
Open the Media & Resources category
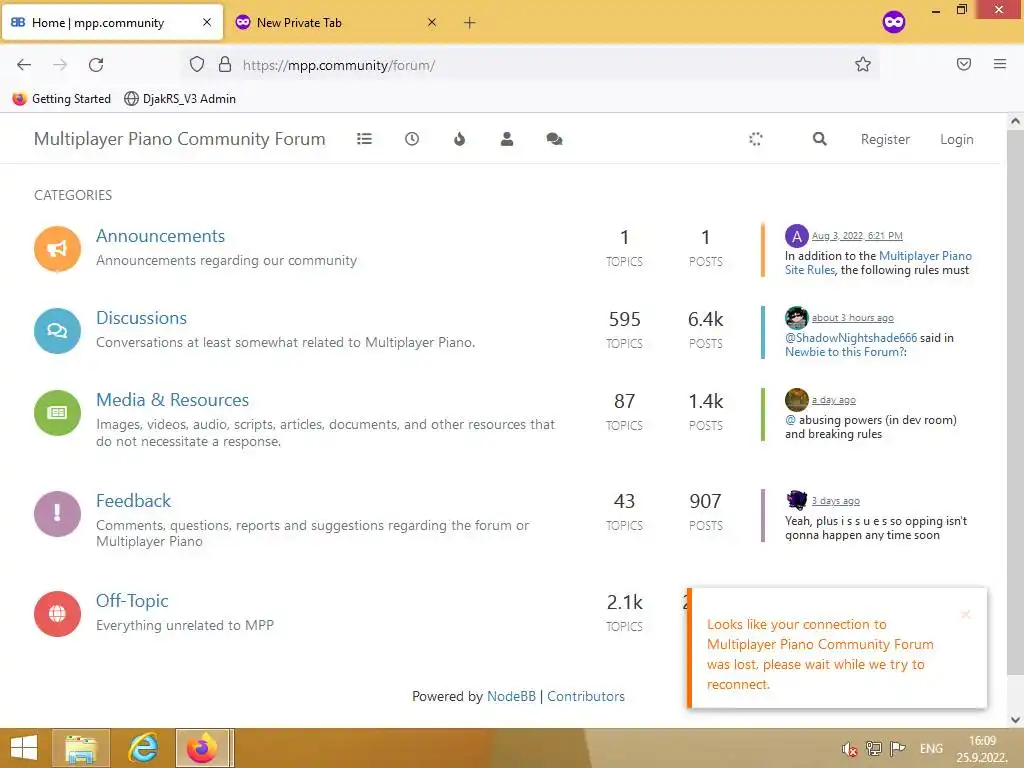172,400
